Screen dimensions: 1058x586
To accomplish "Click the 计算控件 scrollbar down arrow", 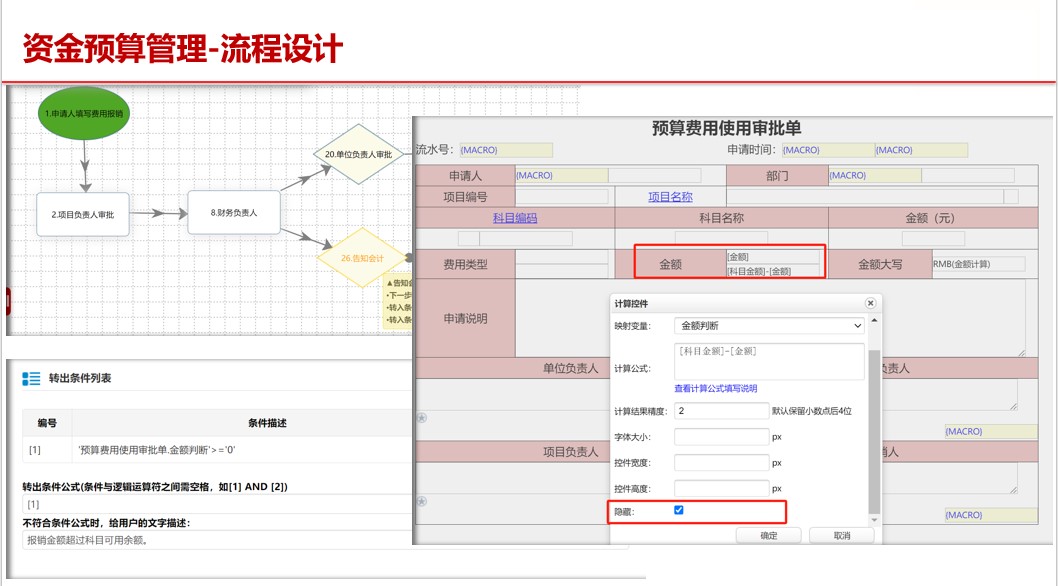I will (x=874, y=520).
